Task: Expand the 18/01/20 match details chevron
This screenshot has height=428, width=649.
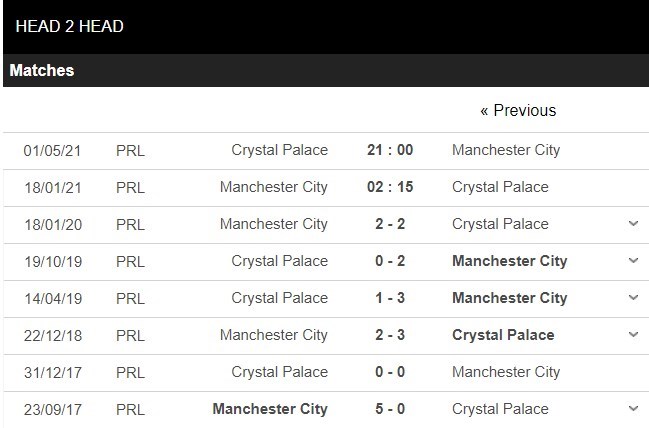Action: coord(633,224)
